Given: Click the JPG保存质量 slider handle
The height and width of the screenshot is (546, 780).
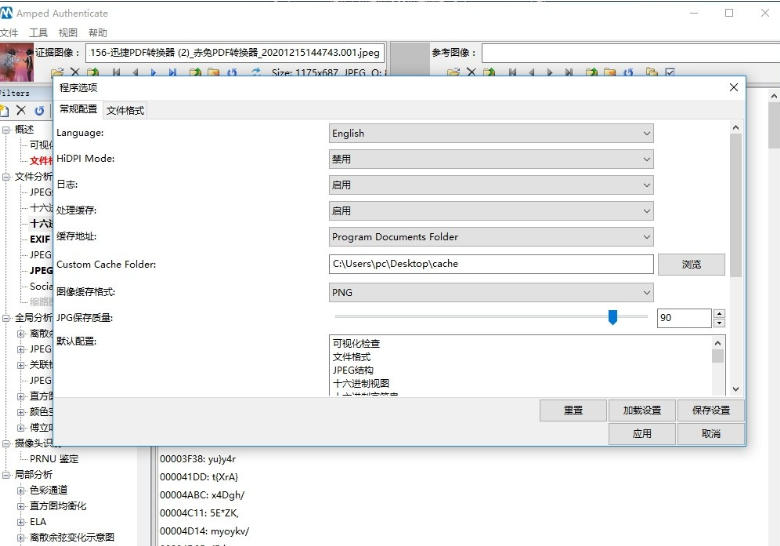Looking at the screenshot, I should [613, 317].
